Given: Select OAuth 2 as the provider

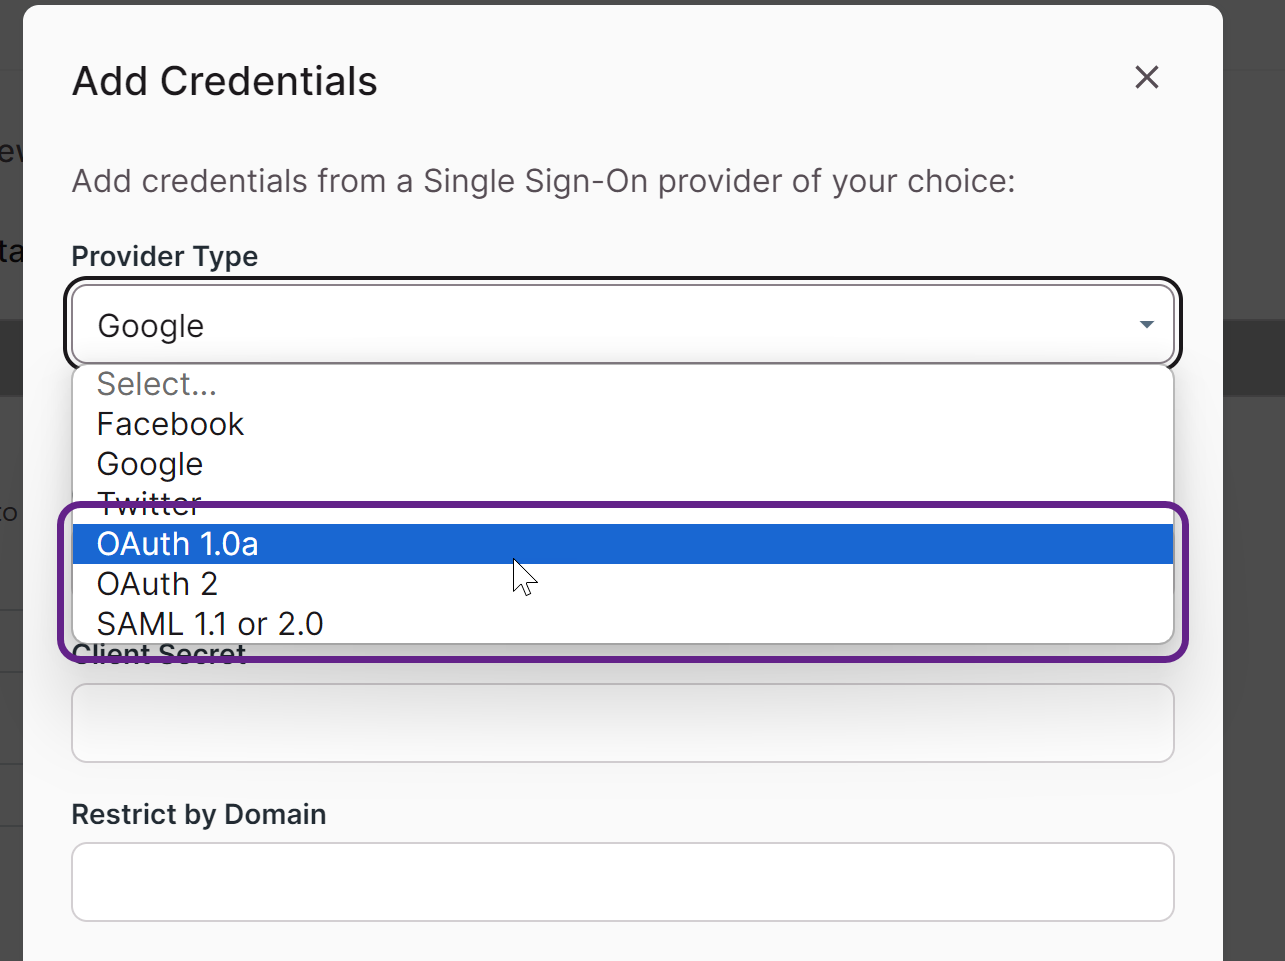Looking at the screenshot, I should coord(156,583).
